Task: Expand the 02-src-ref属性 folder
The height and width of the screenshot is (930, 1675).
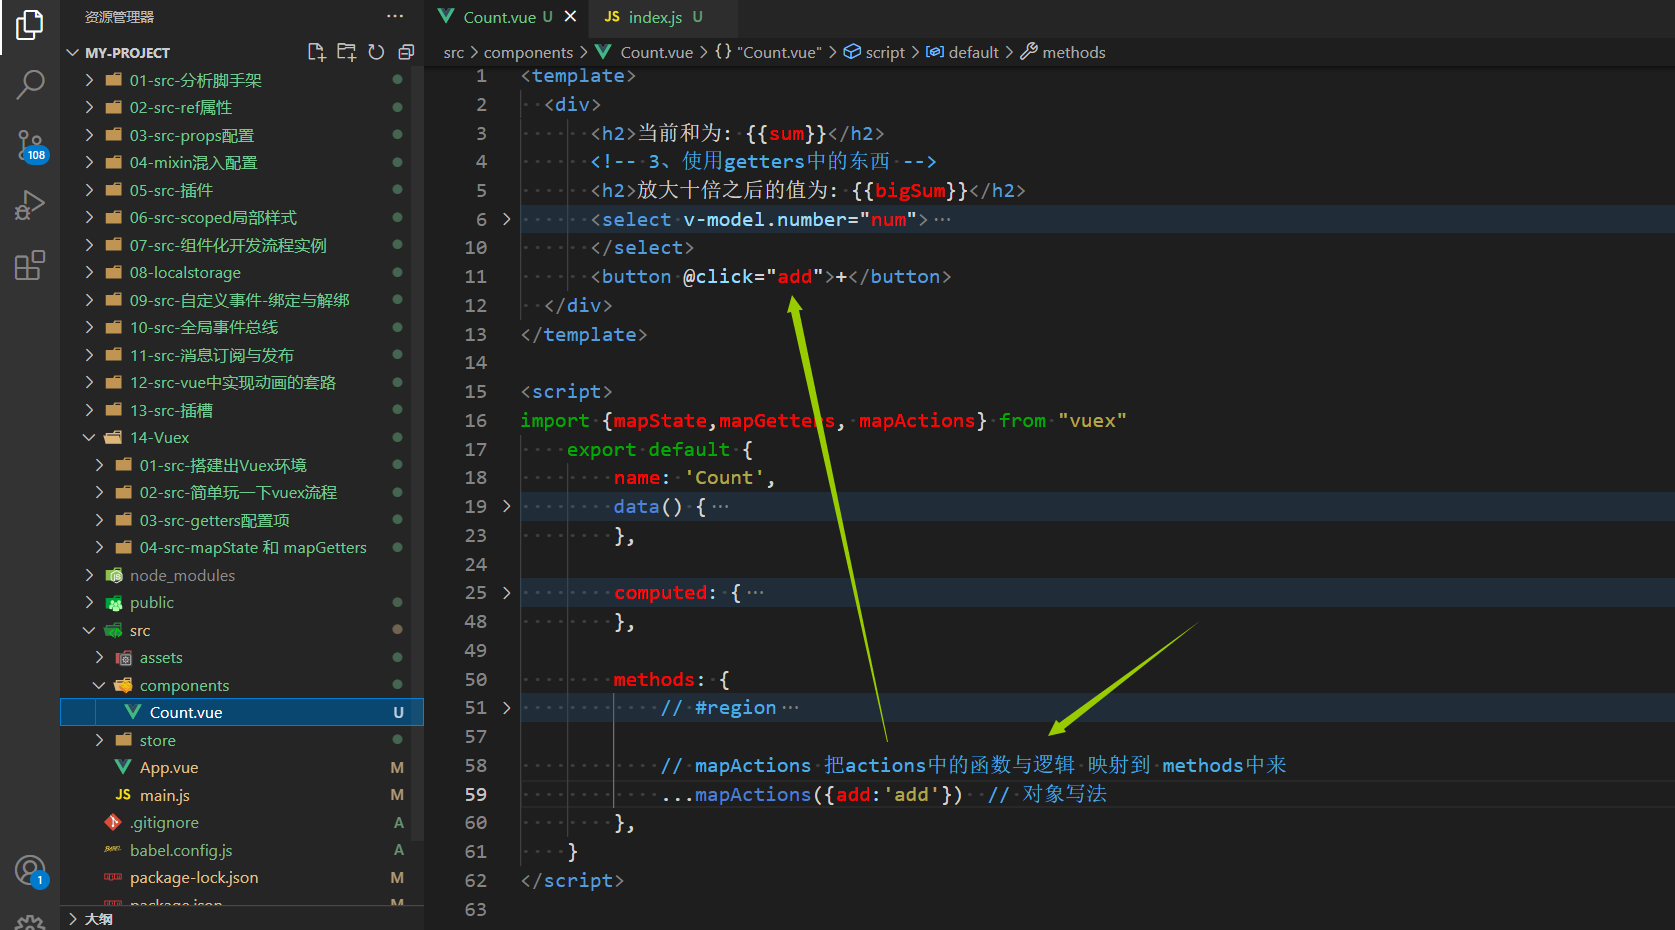Action: [x=89, y=107]
